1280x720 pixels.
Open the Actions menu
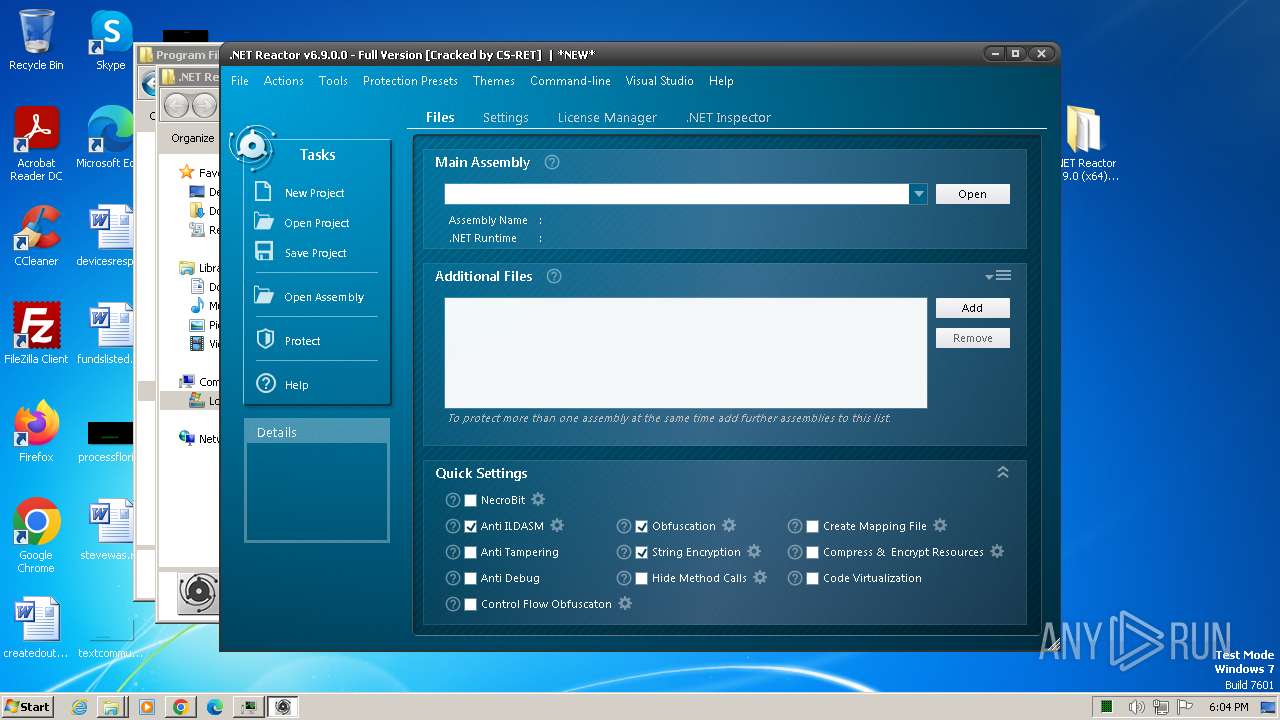point(284,81)
